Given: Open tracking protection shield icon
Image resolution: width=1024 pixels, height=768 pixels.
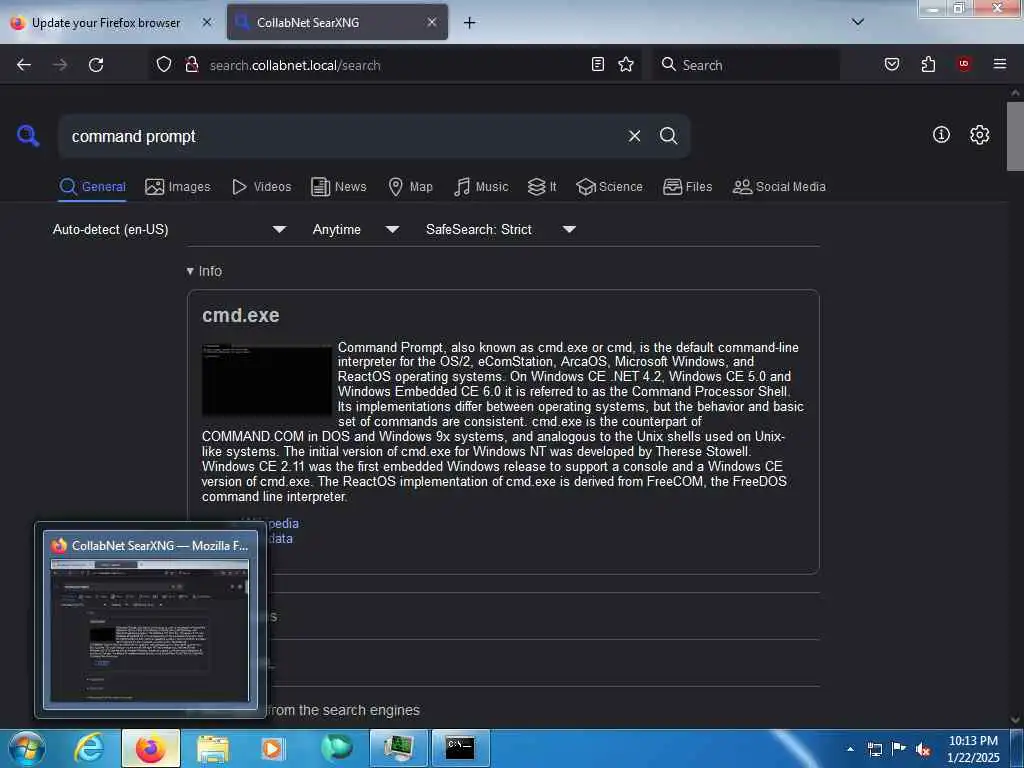Looking at the screenshot, I should pyautogui.click(x=164, y=64).
